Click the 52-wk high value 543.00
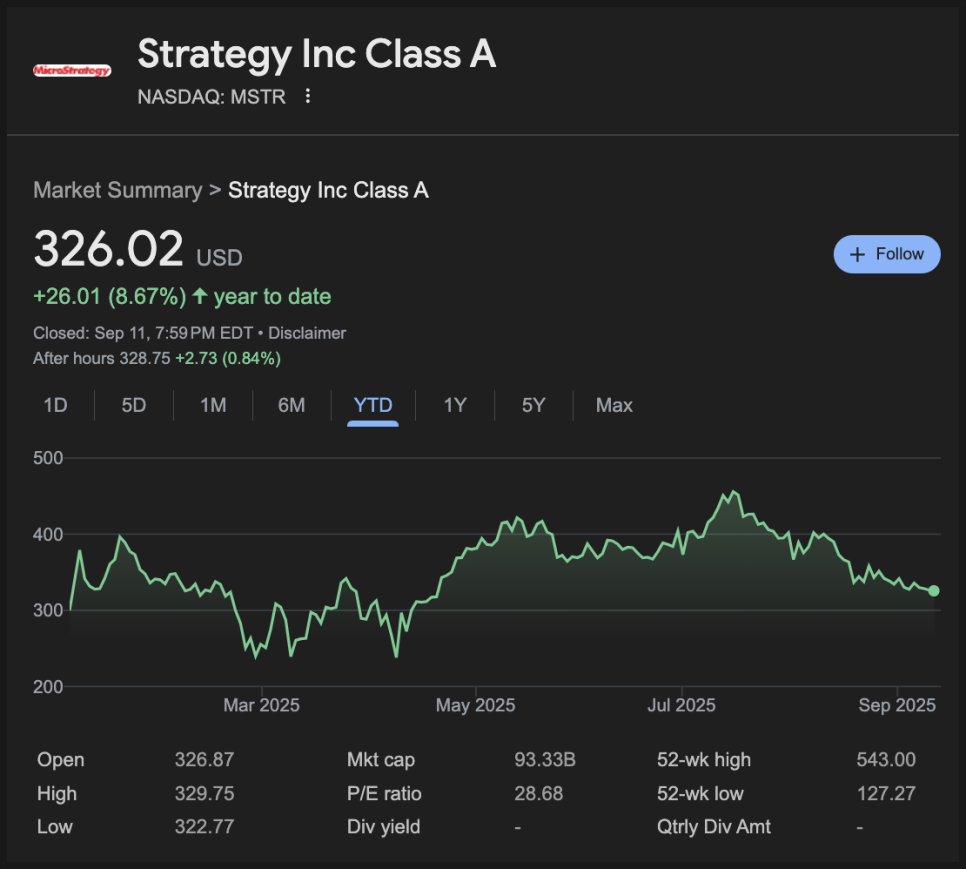Screen dimensions: 966x869 click(886, 759)
